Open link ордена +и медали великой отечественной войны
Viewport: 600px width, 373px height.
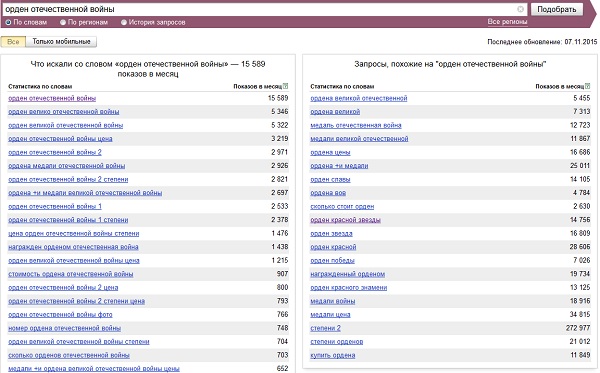pos(85,193)
